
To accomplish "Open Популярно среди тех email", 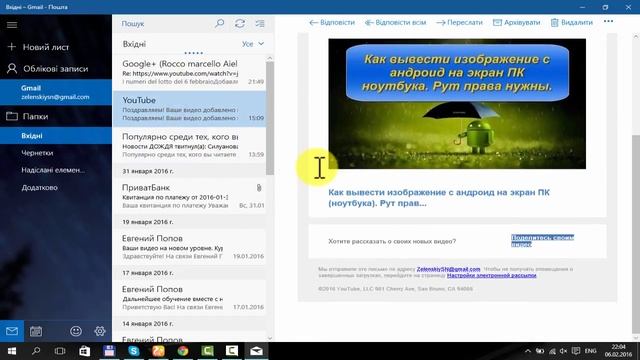I will pos(190,145).
